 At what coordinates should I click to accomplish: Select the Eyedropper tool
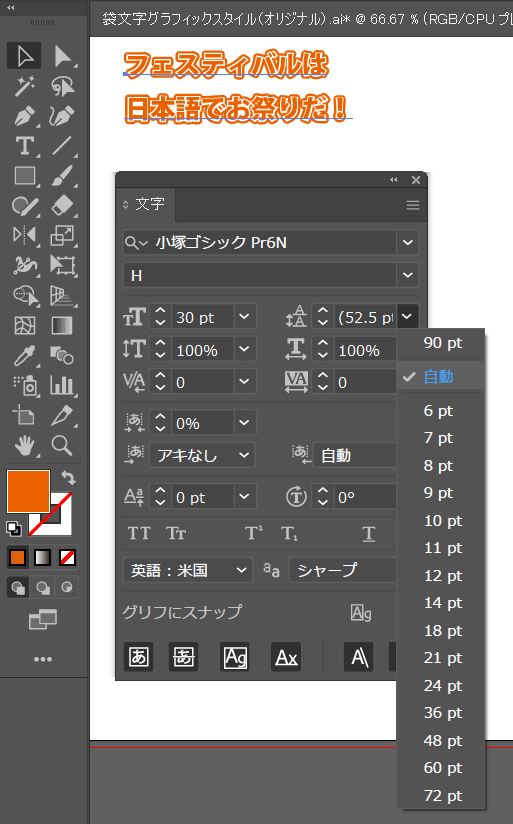(24, 356)
